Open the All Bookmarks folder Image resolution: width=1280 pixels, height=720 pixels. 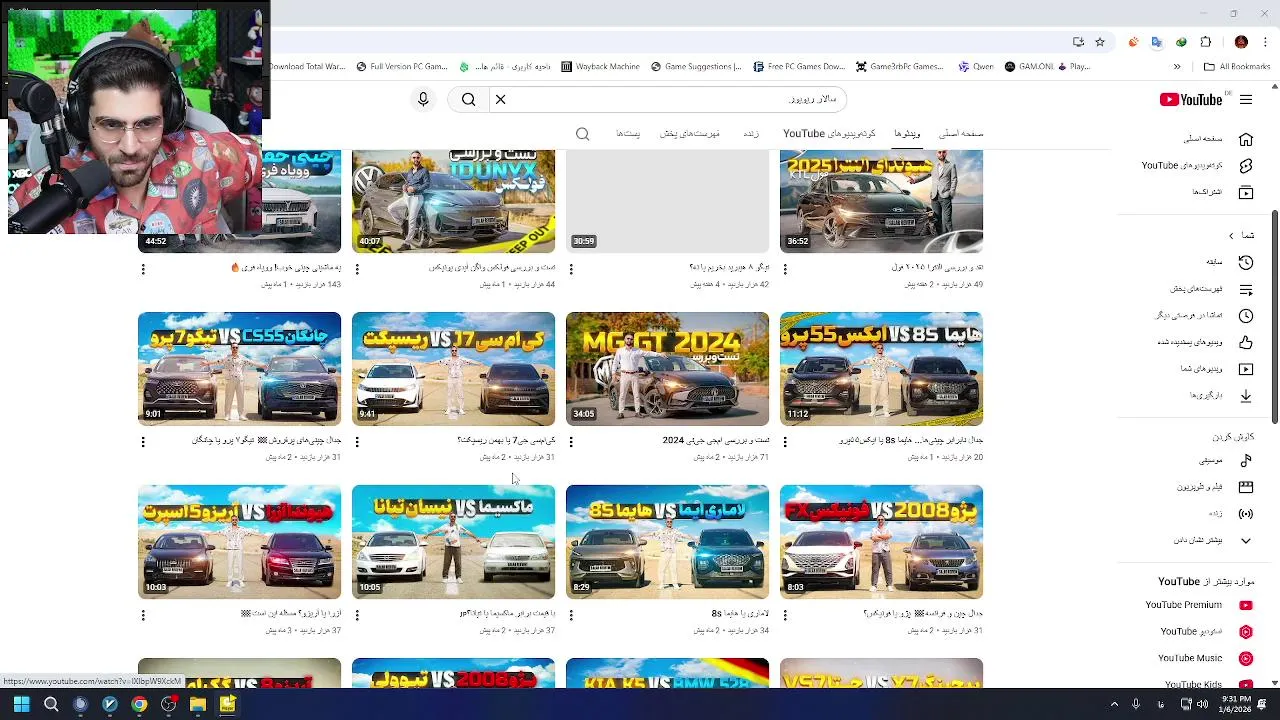coord(1236,67)
